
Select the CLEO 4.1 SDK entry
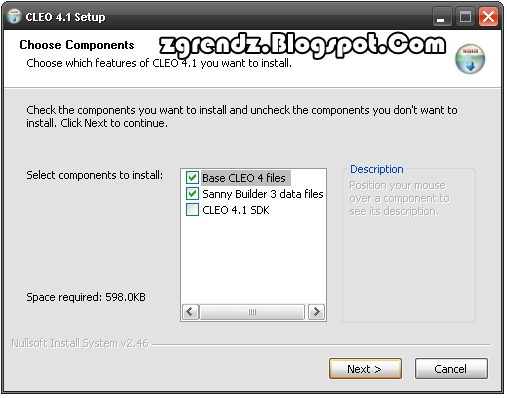[236, 210]
